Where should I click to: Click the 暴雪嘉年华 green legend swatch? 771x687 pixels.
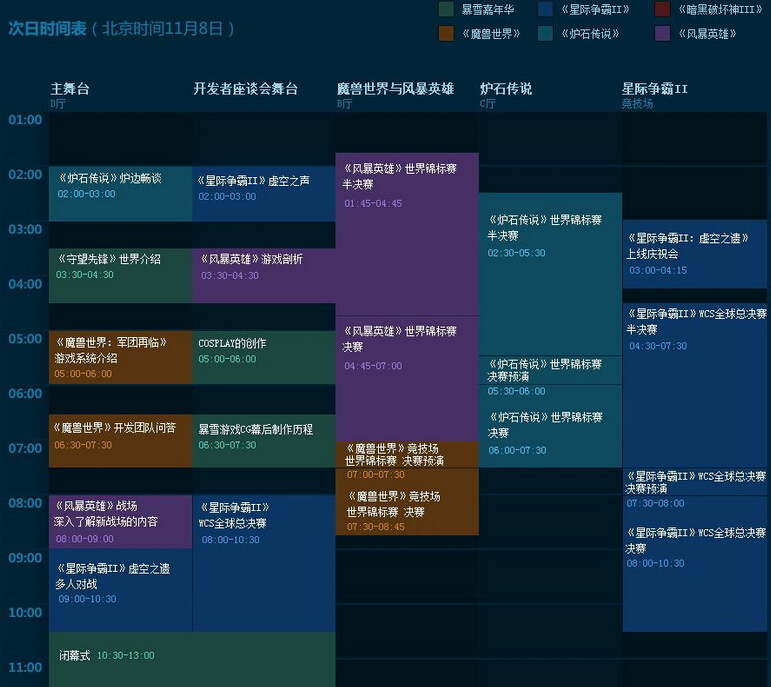click(446, 9)
